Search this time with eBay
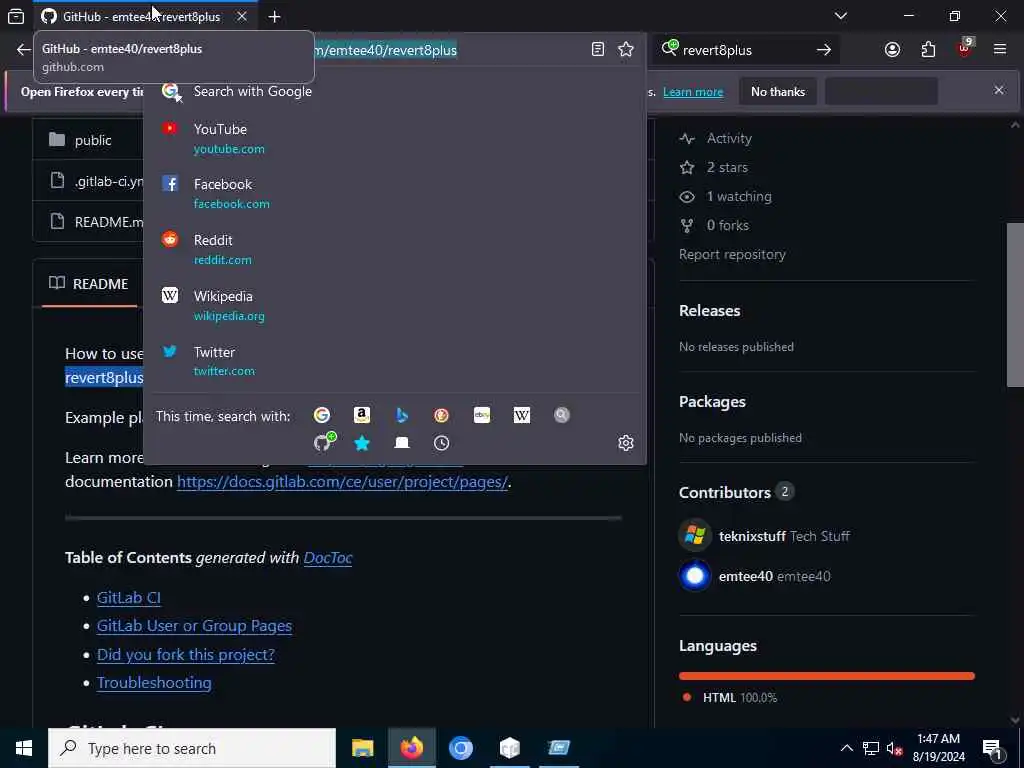 tap(482, 415)
